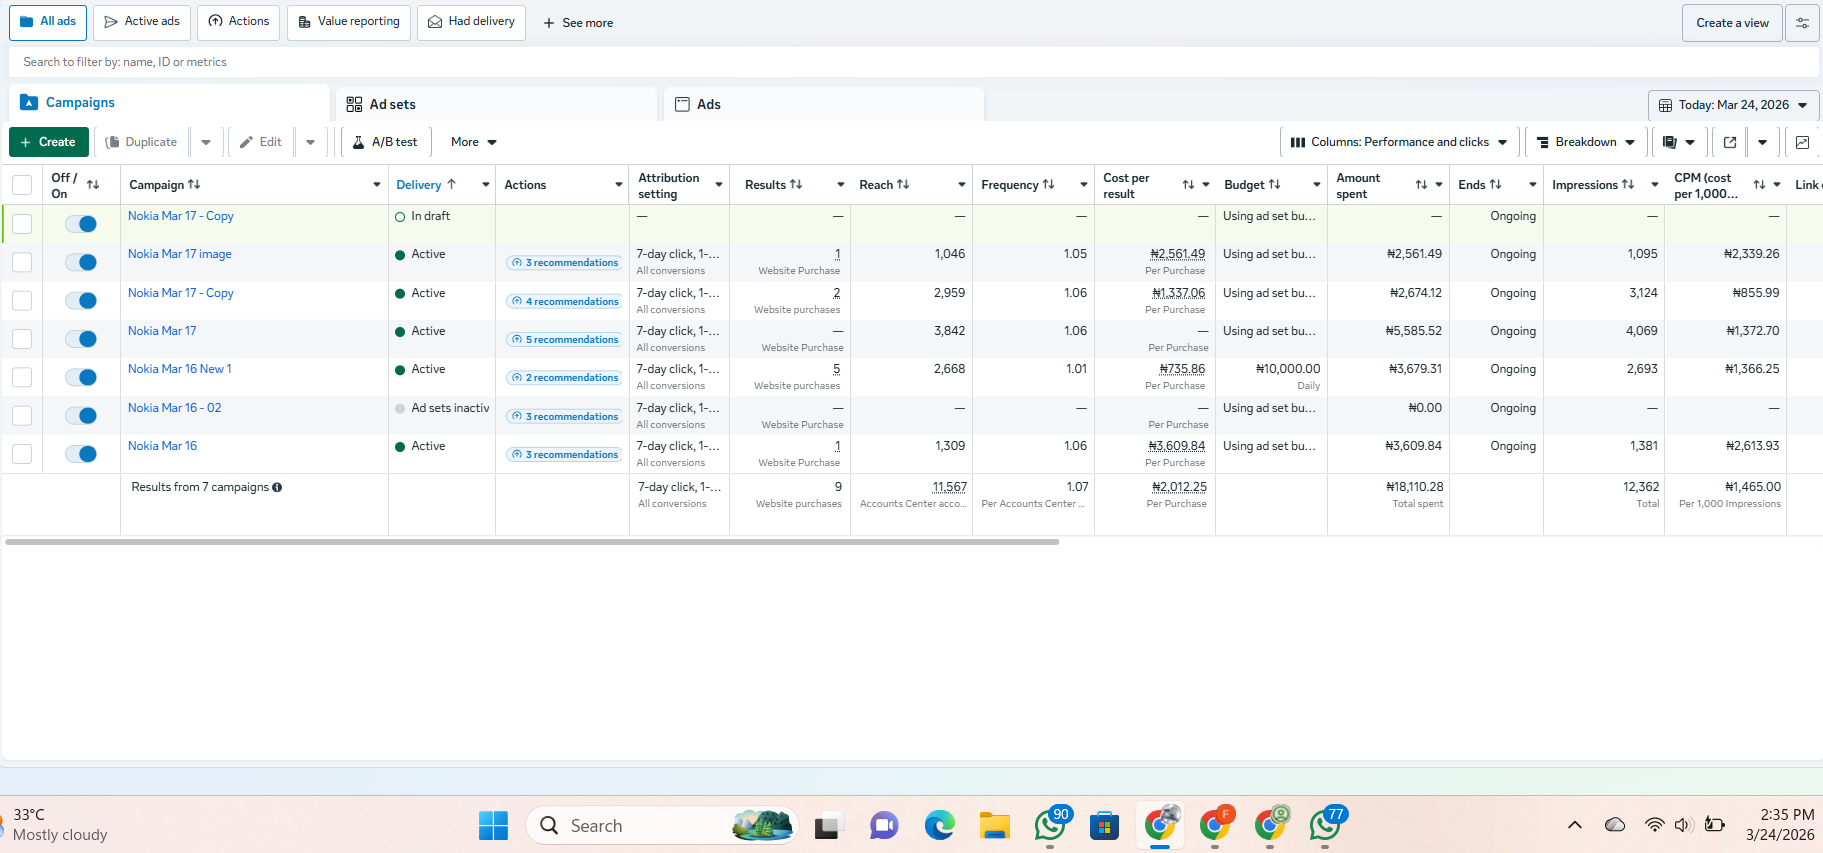Open Microsoft Store from the taskbar
This screenshot has height=853, width=1823.
1104,826
